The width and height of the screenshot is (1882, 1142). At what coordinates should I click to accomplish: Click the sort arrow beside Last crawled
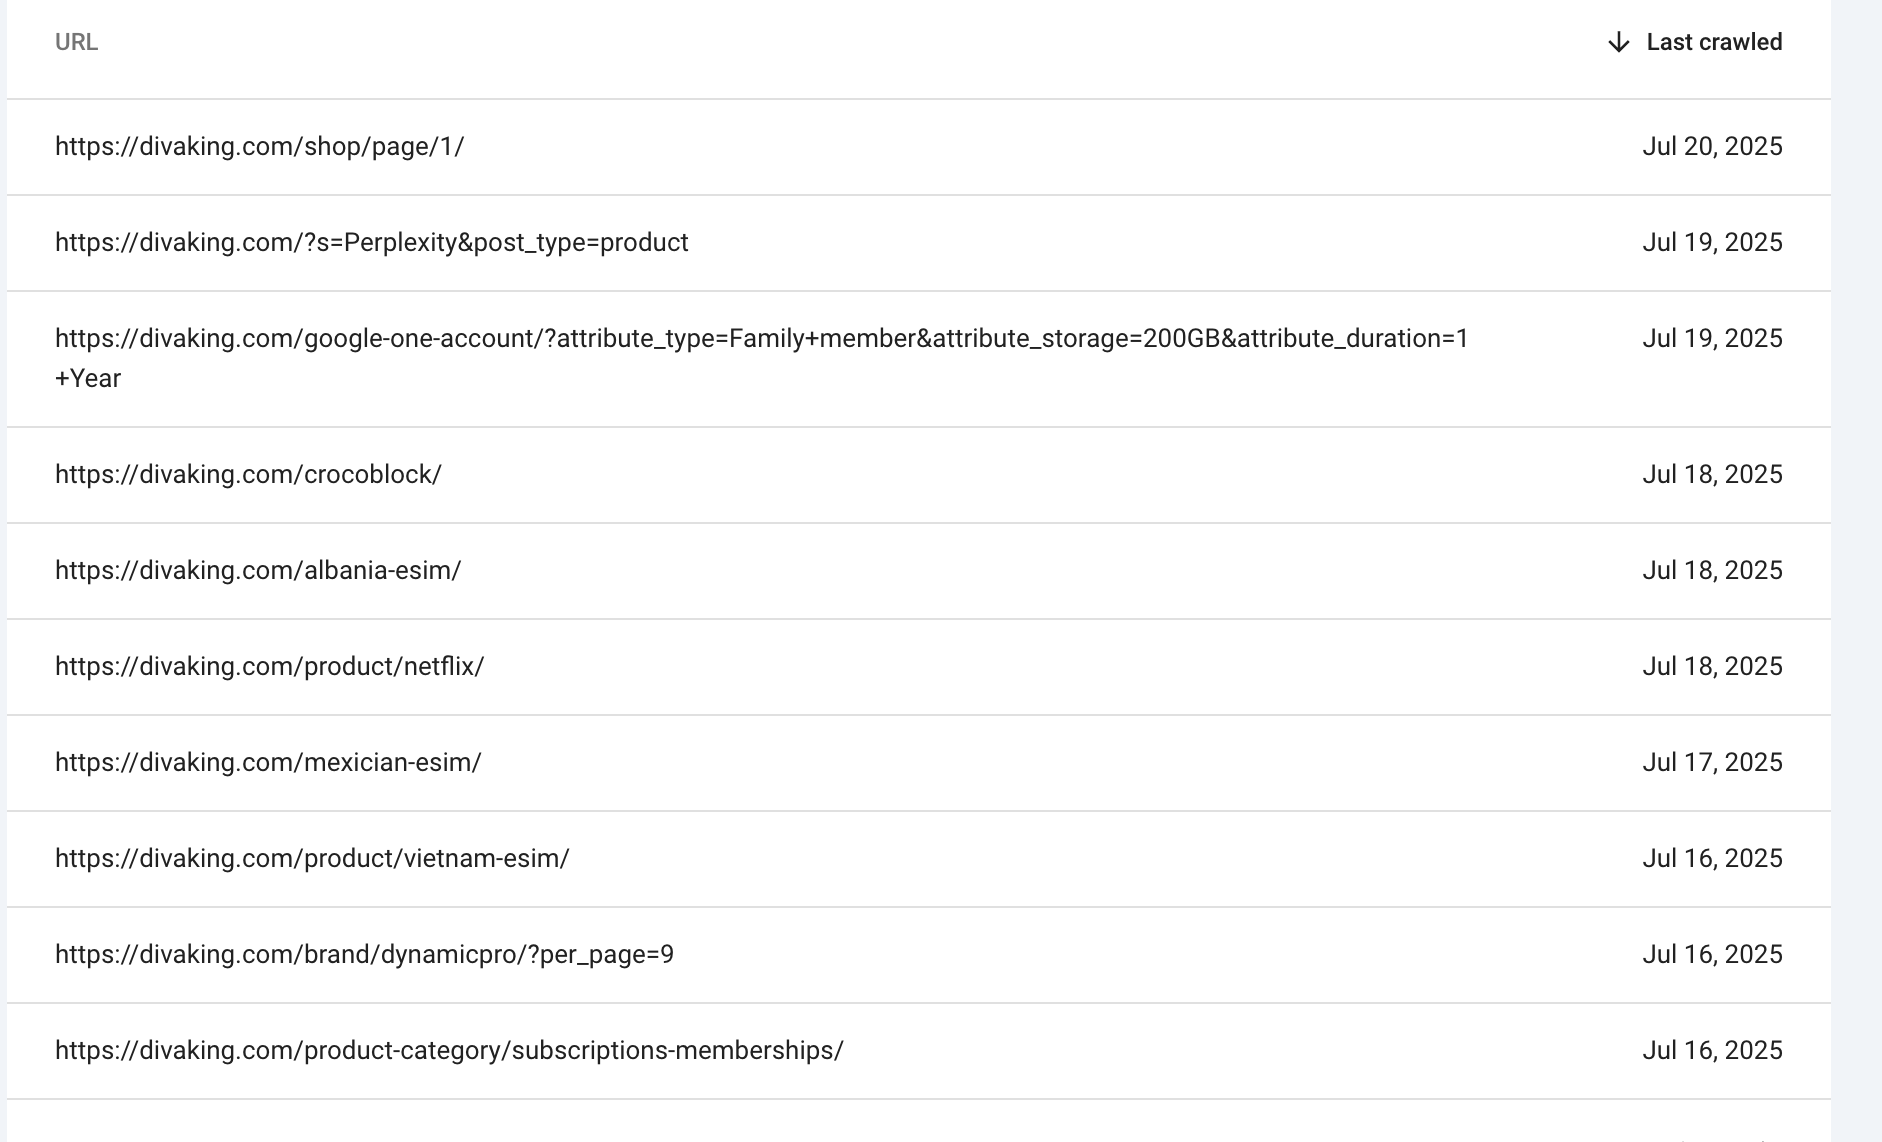(1618, 42)
